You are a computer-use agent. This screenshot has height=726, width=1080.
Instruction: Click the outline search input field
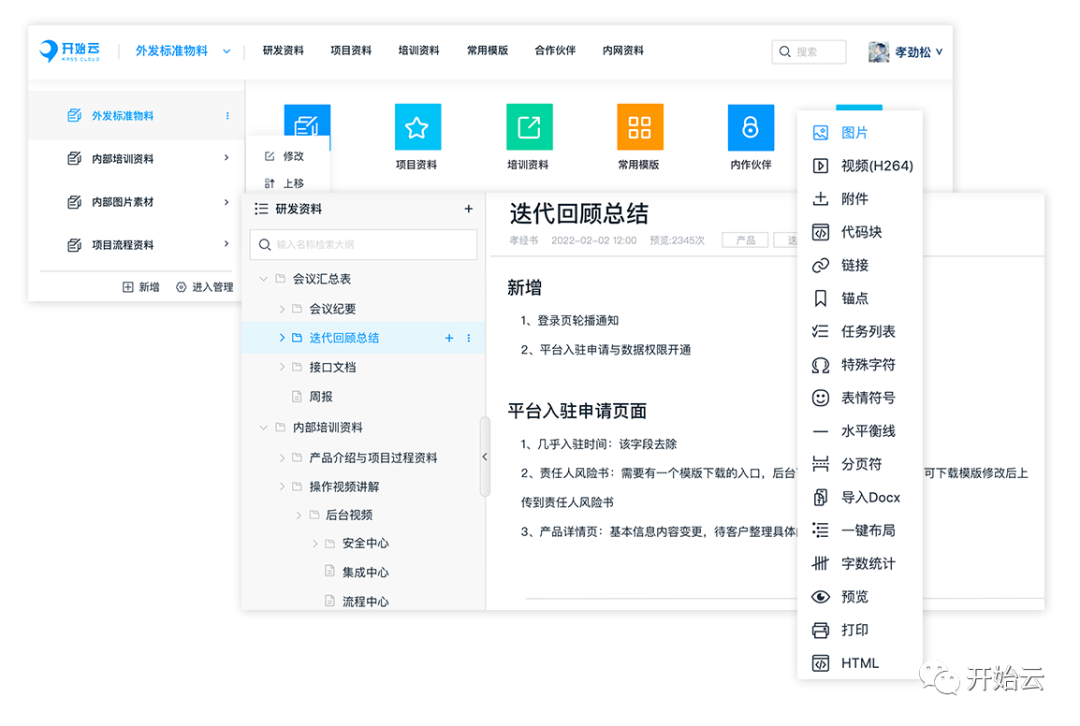click(x=363, y=244)
